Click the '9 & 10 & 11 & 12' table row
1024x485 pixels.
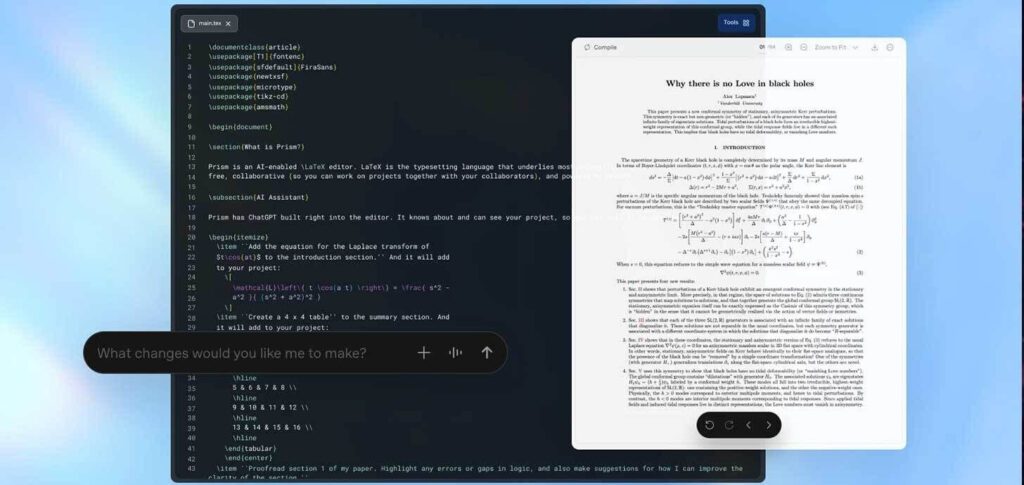point(270,407)
